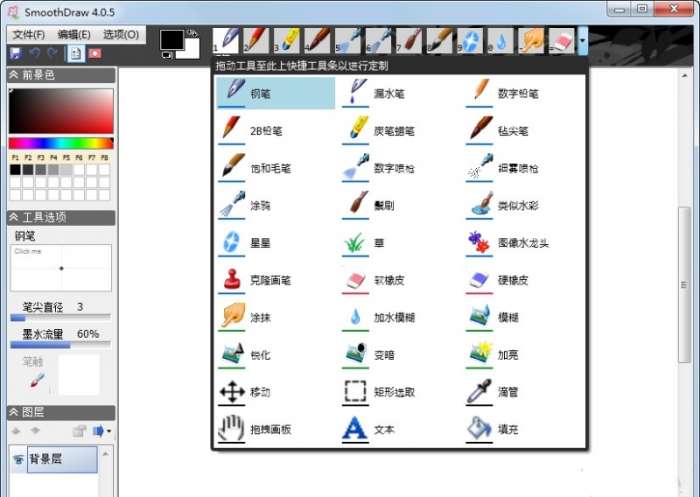Click the save disk icon in toolbar
This screenshot has width=700, height=497.
[x=16, y=54]
